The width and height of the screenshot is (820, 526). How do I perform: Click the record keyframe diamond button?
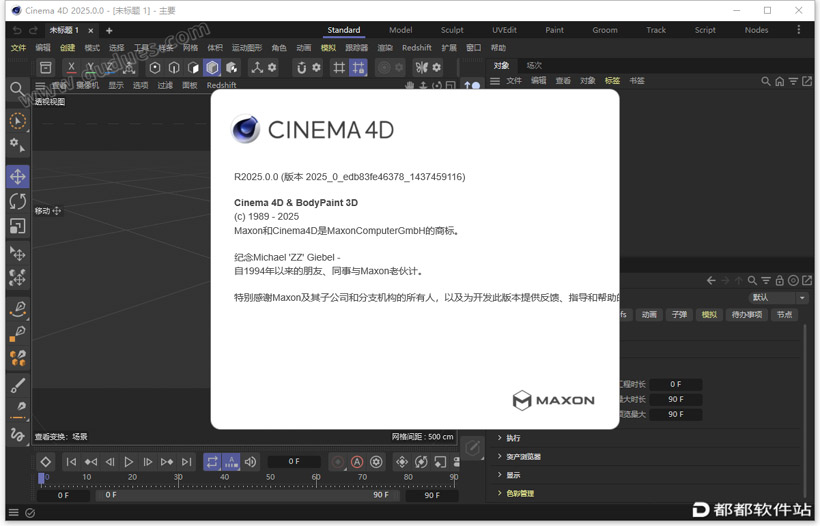45,462
